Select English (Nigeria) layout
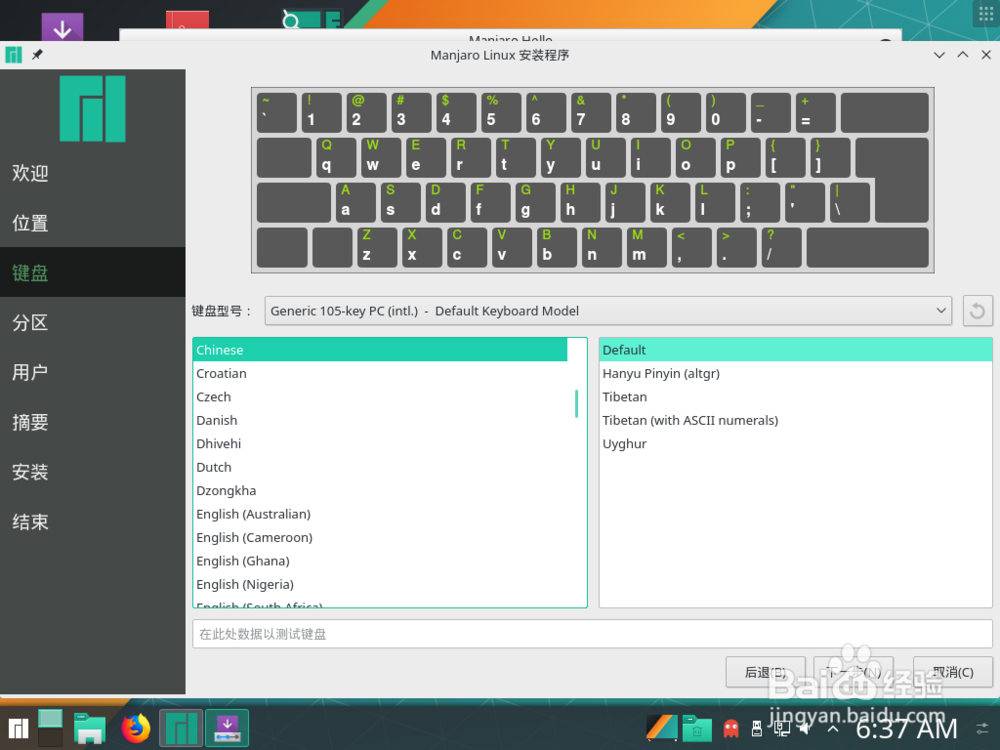The image size is (1000, 750). pyautogui.click(x=379, y=585)
